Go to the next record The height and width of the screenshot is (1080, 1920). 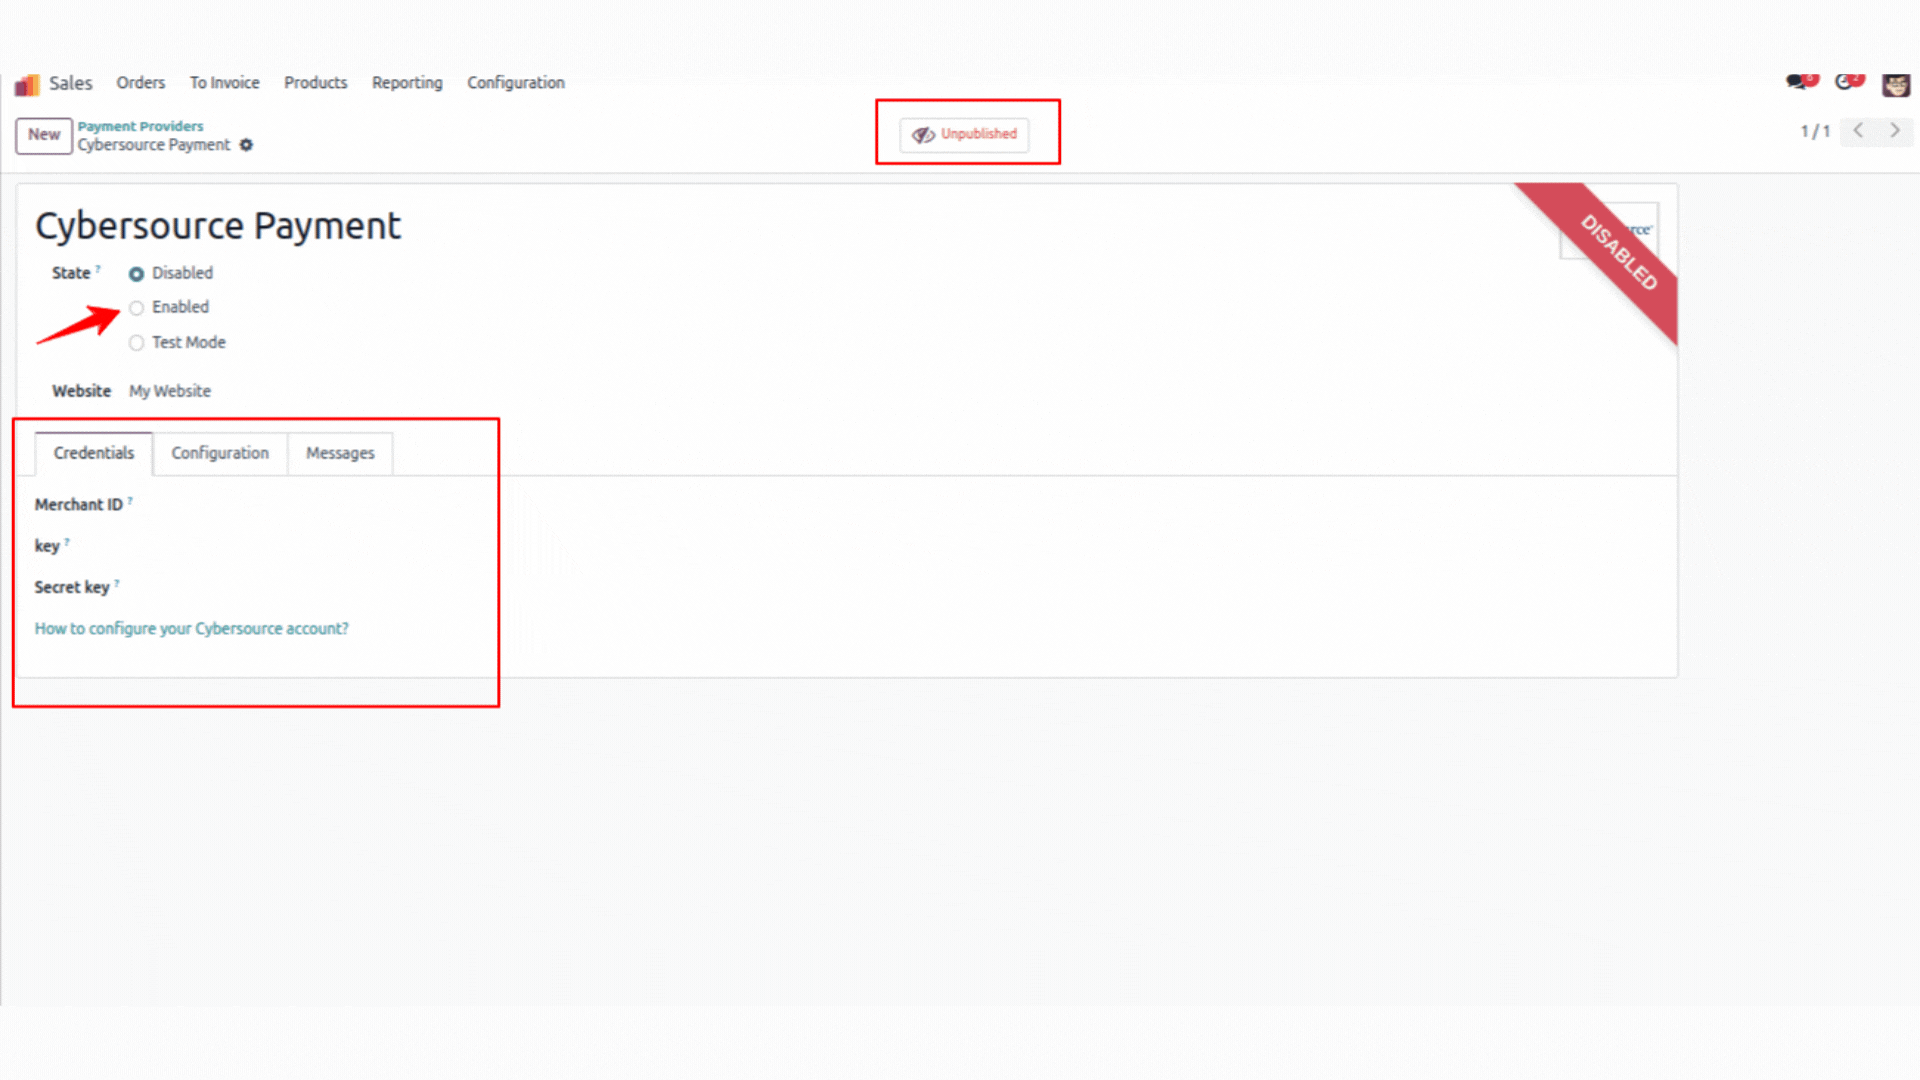tap(1894, 131)
